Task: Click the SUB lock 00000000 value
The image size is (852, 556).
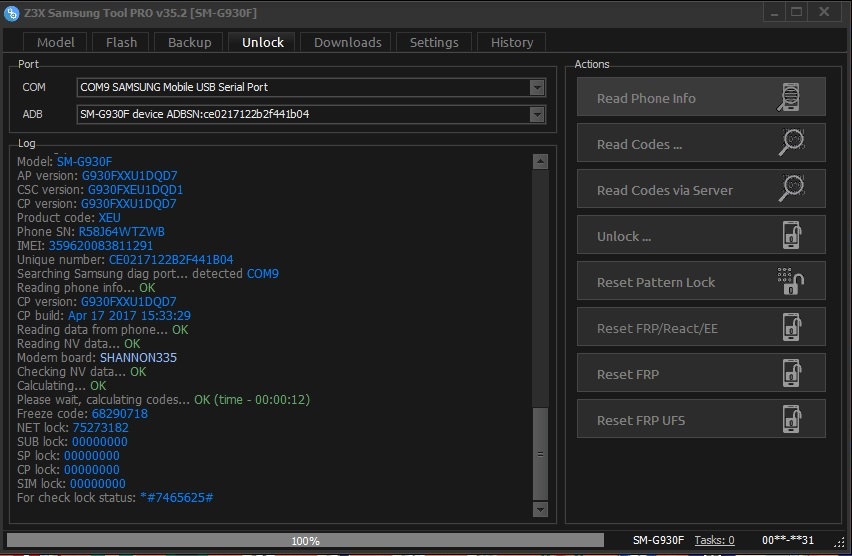Action: (x=100, y=442)
